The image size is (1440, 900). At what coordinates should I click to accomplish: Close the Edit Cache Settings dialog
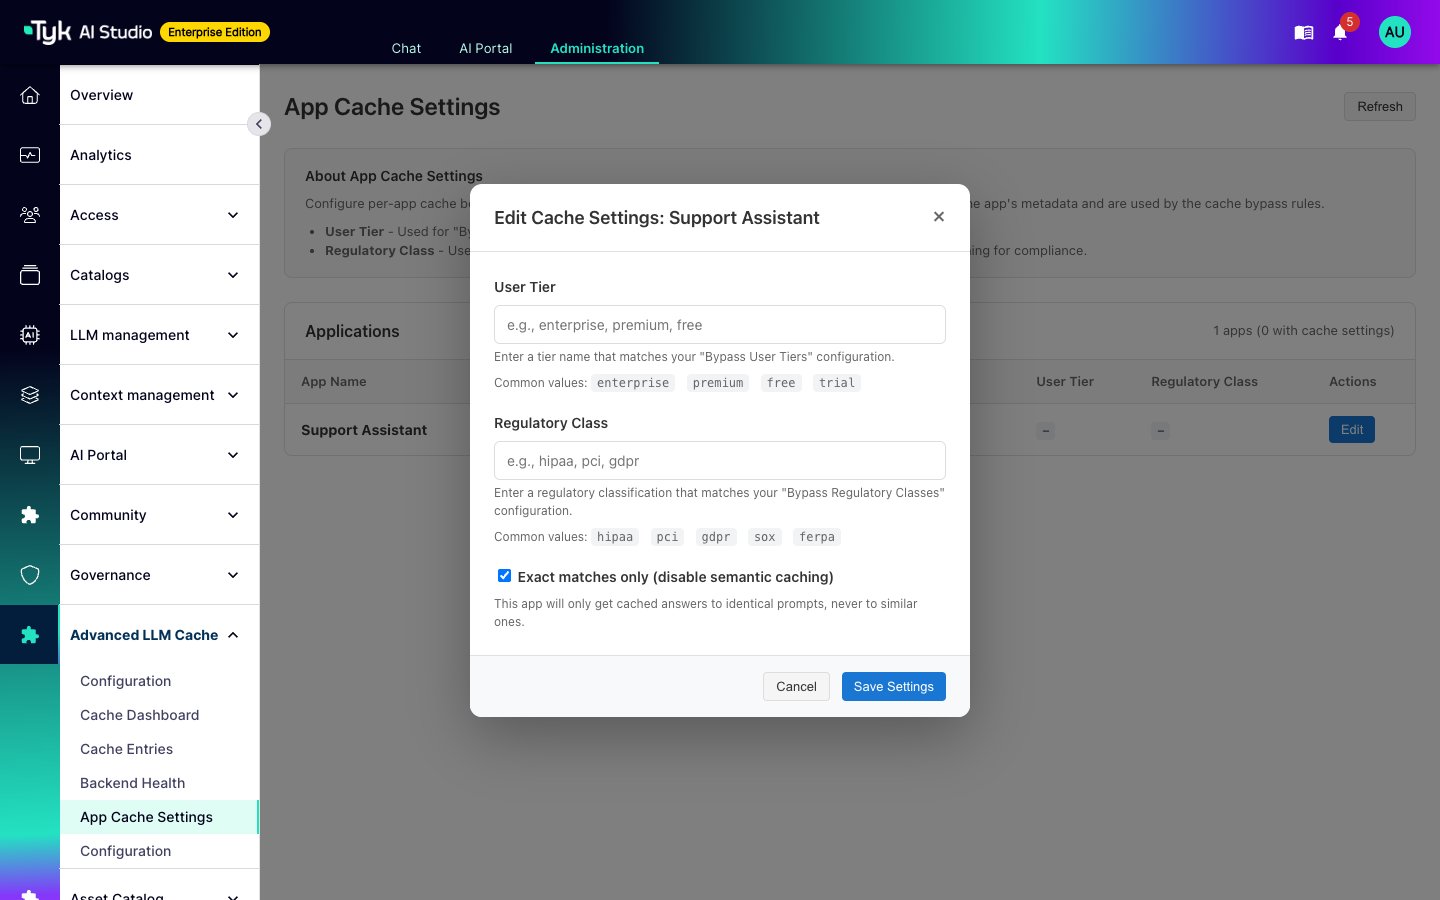point(939,217)
